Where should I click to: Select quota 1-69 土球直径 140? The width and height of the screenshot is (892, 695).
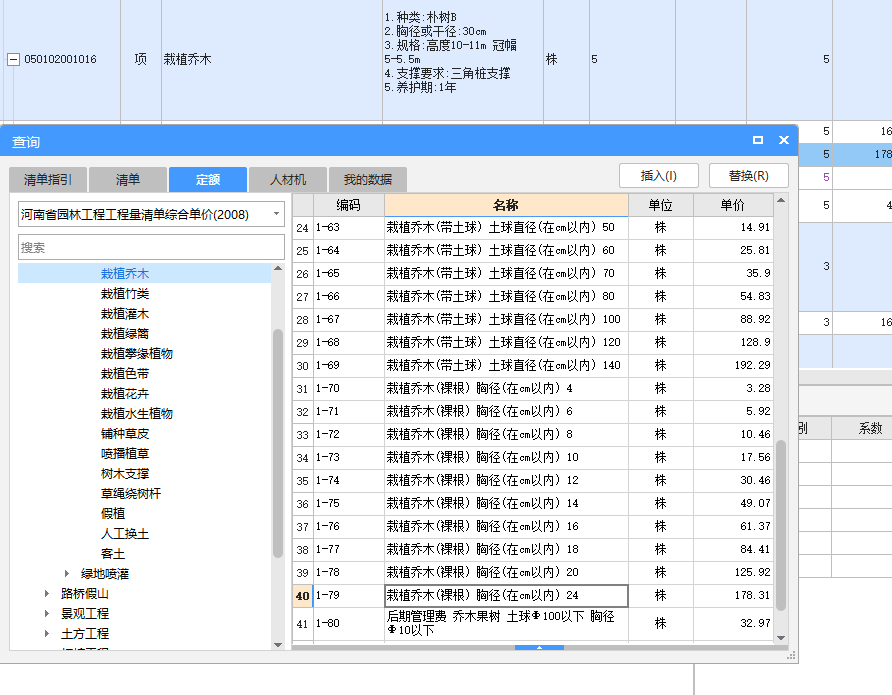point(533,365)
